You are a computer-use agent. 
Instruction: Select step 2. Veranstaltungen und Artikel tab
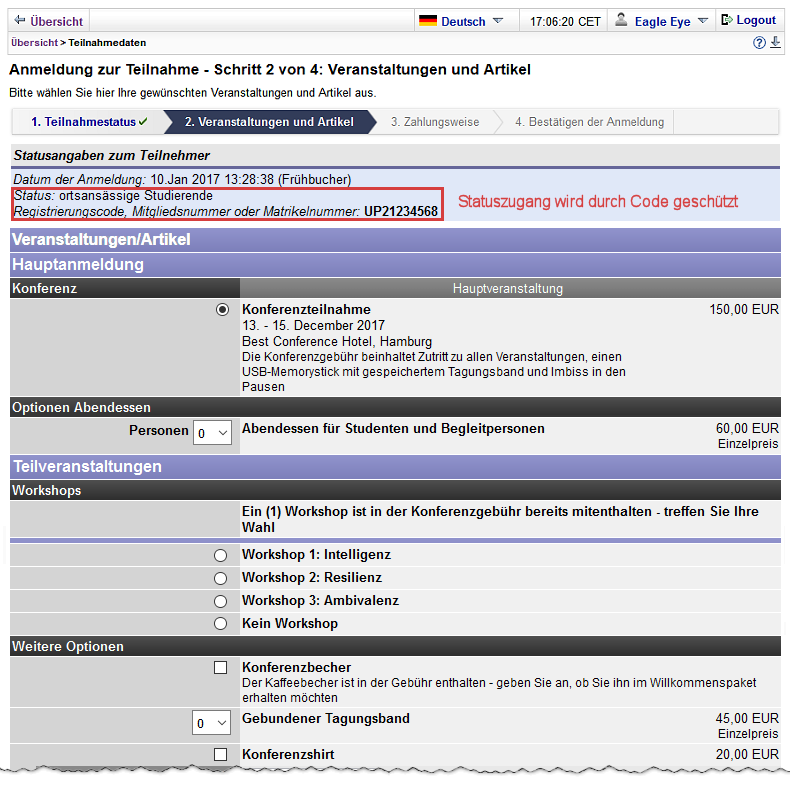point(269,122)
